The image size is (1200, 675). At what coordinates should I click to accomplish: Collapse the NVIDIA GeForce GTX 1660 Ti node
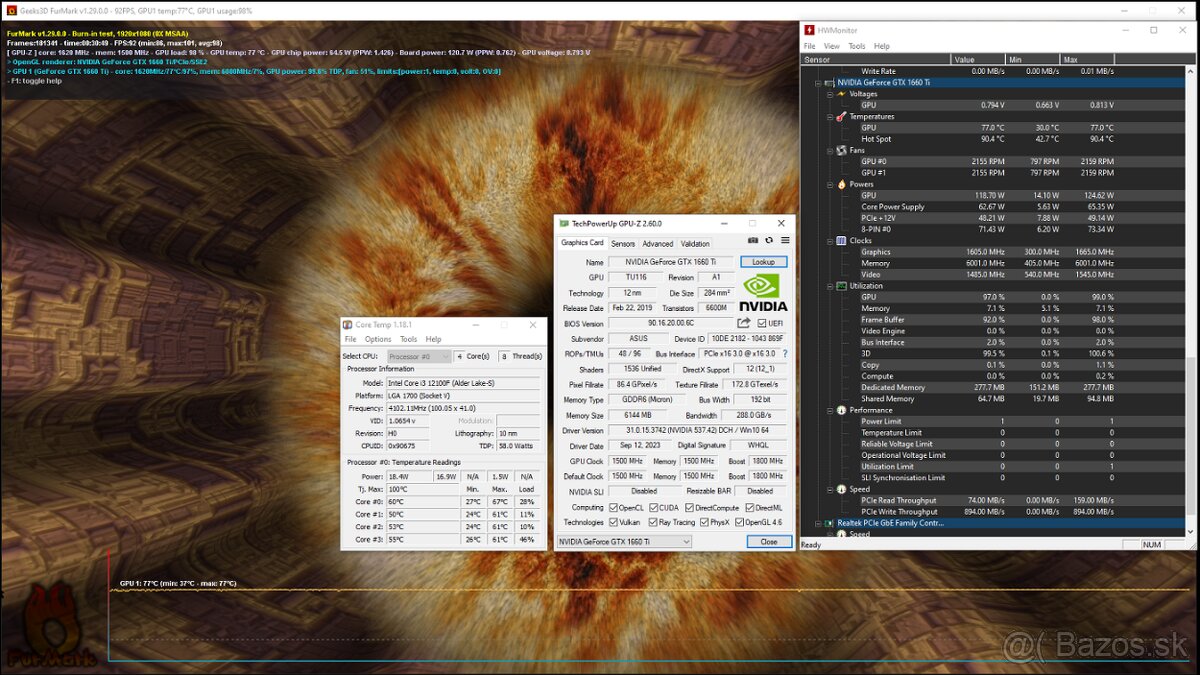point(818,82)
